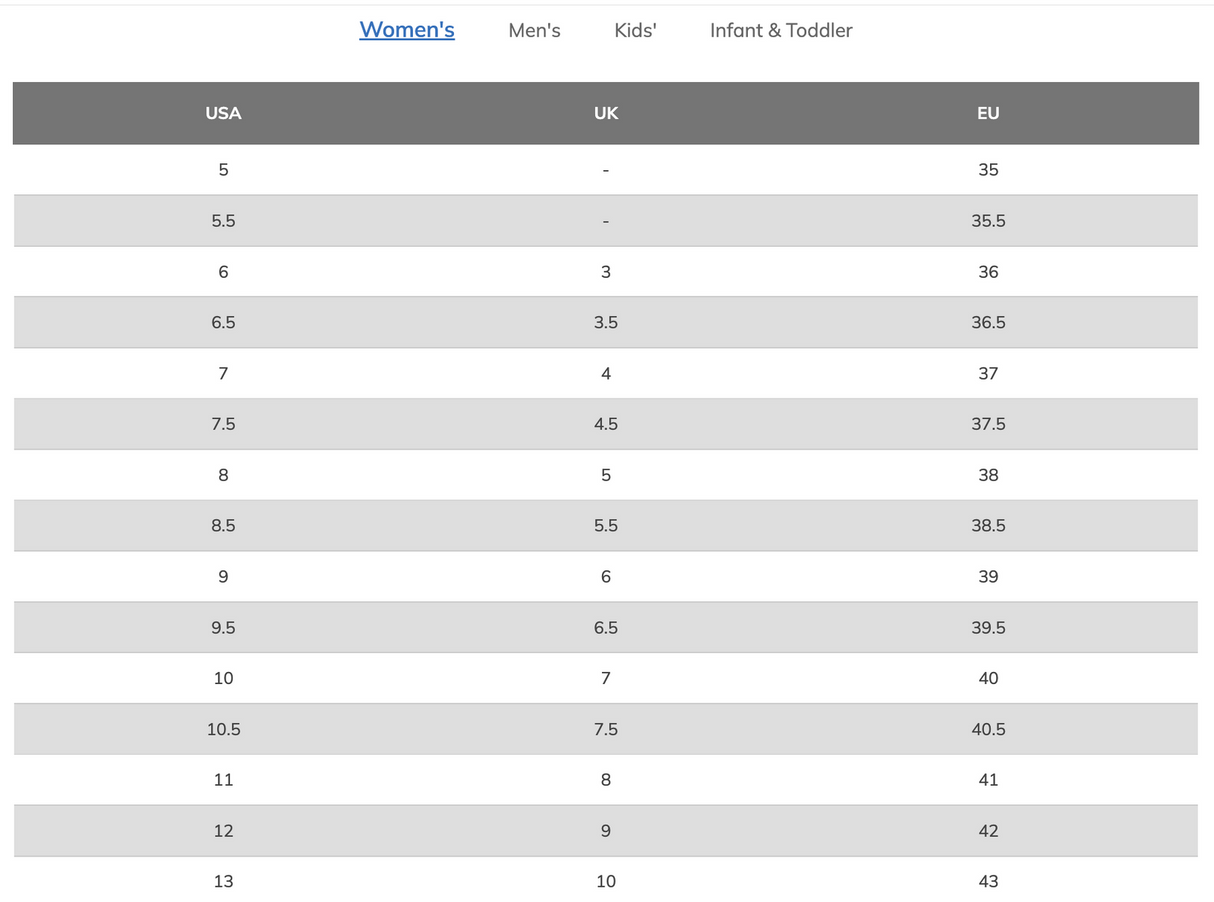Select EU size 38.5 cell
The width and height of the screenshot is (1214, 902).
point(988,525)
